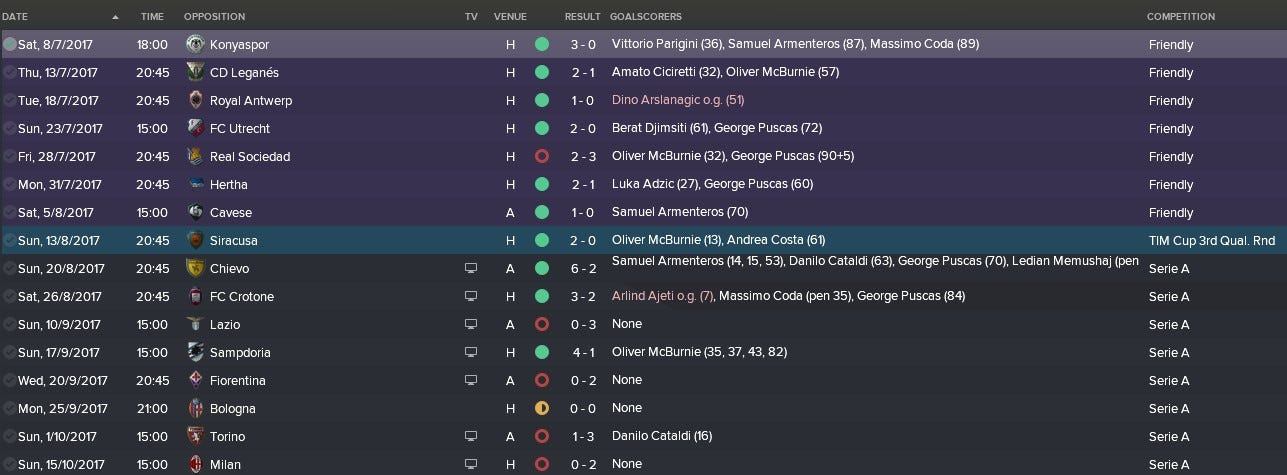Click the Goalscorers column header
This screenshot has height=475, width=1287.
pos(646,17)
